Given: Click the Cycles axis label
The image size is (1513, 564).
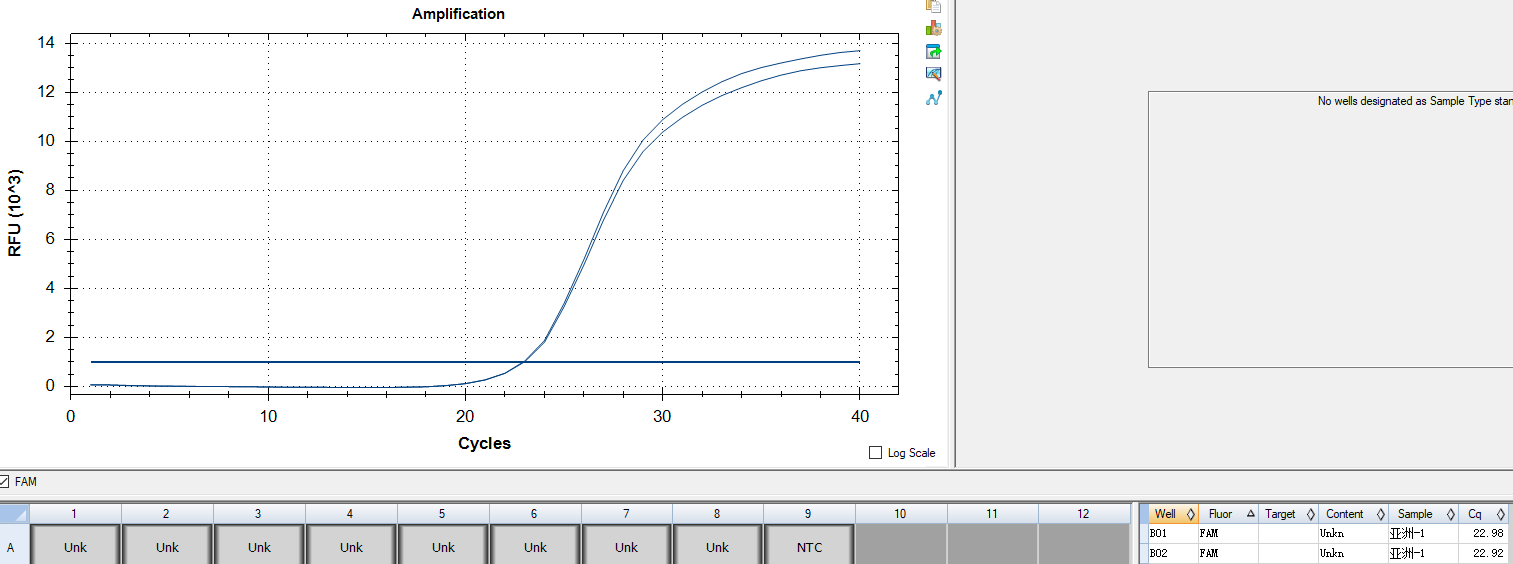Looking at the screenshot, I should coord(484,443).
